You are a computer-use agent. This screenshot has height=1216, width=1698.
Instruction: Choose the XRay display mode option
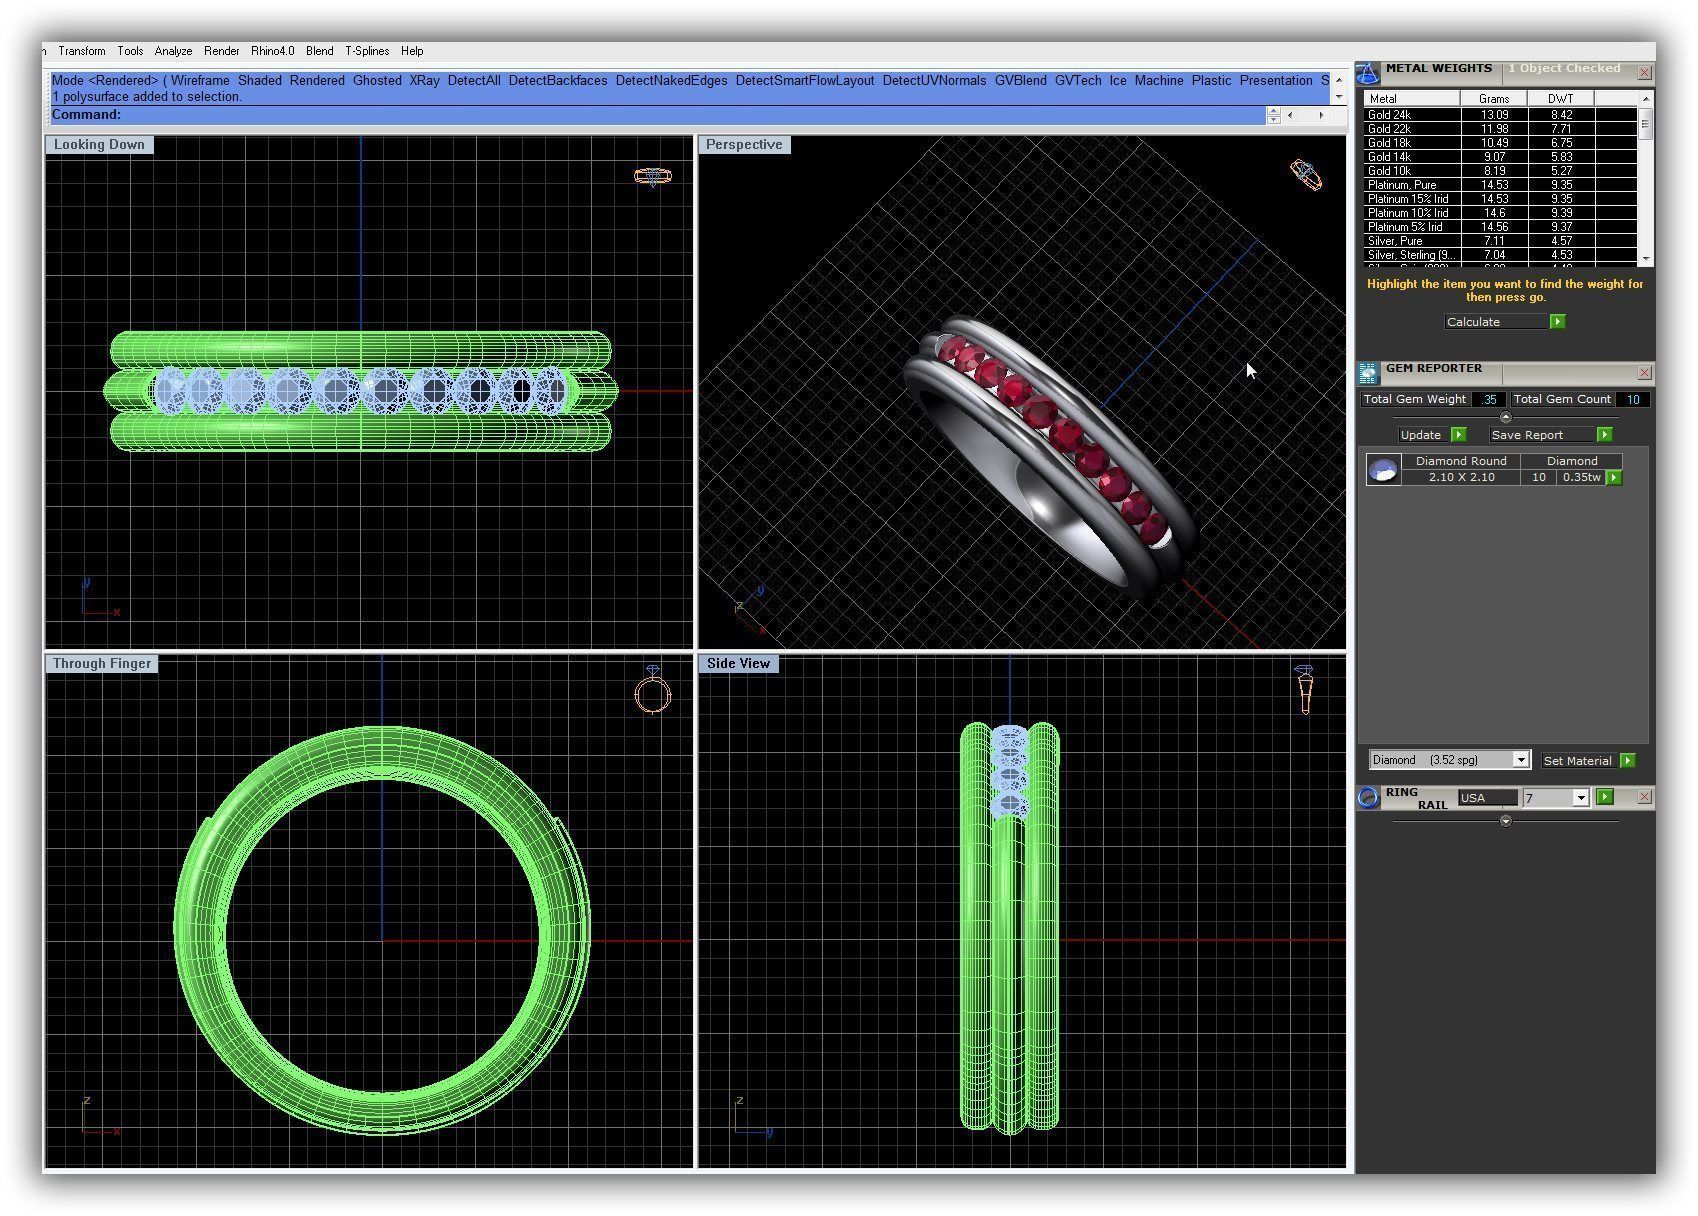point(425,81)
